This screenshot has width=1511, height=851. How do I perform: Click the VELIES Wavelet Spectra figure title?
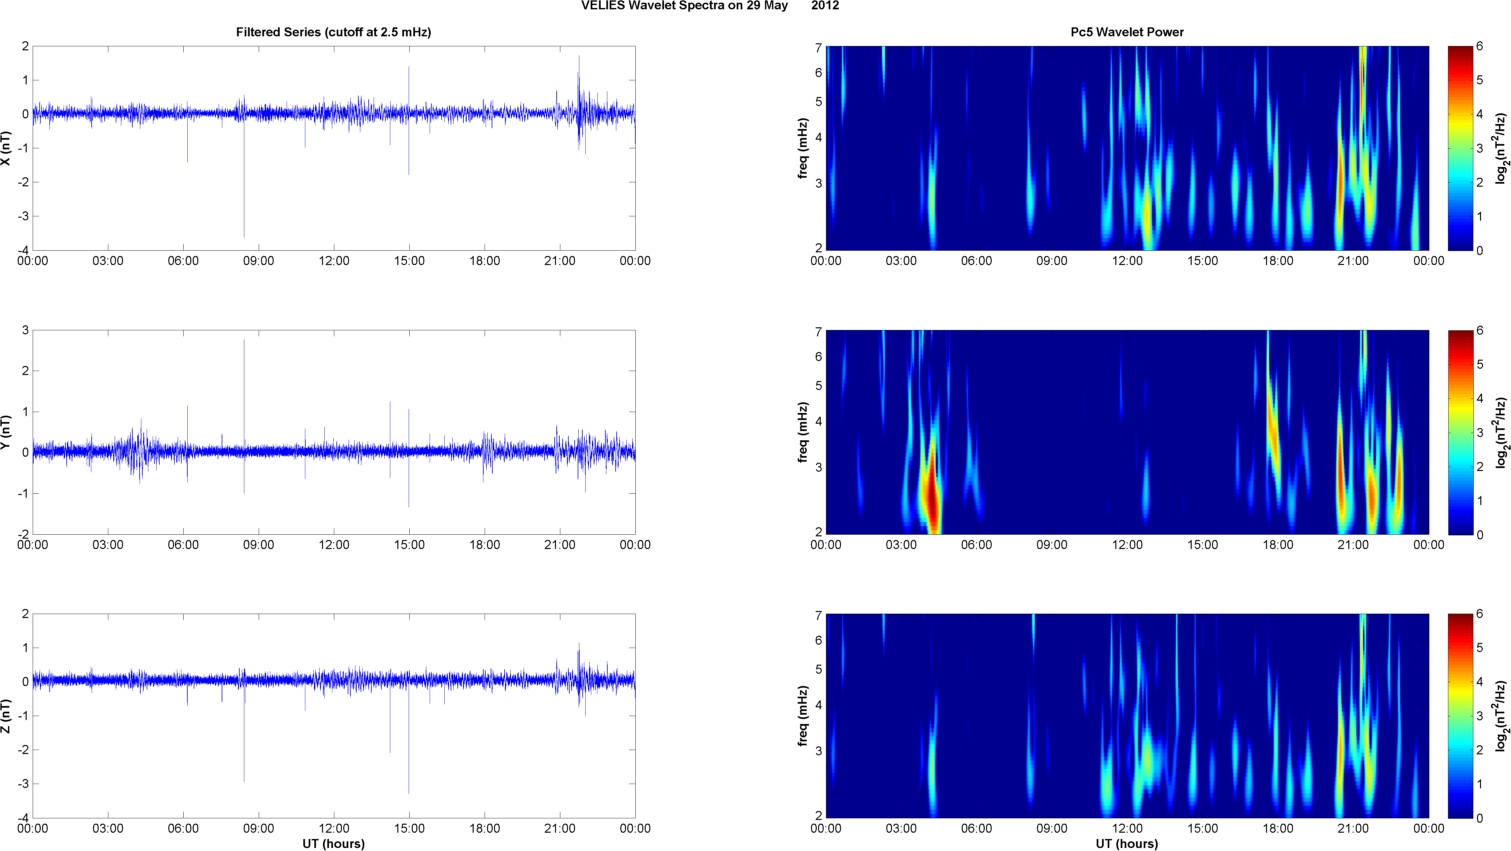710,6
